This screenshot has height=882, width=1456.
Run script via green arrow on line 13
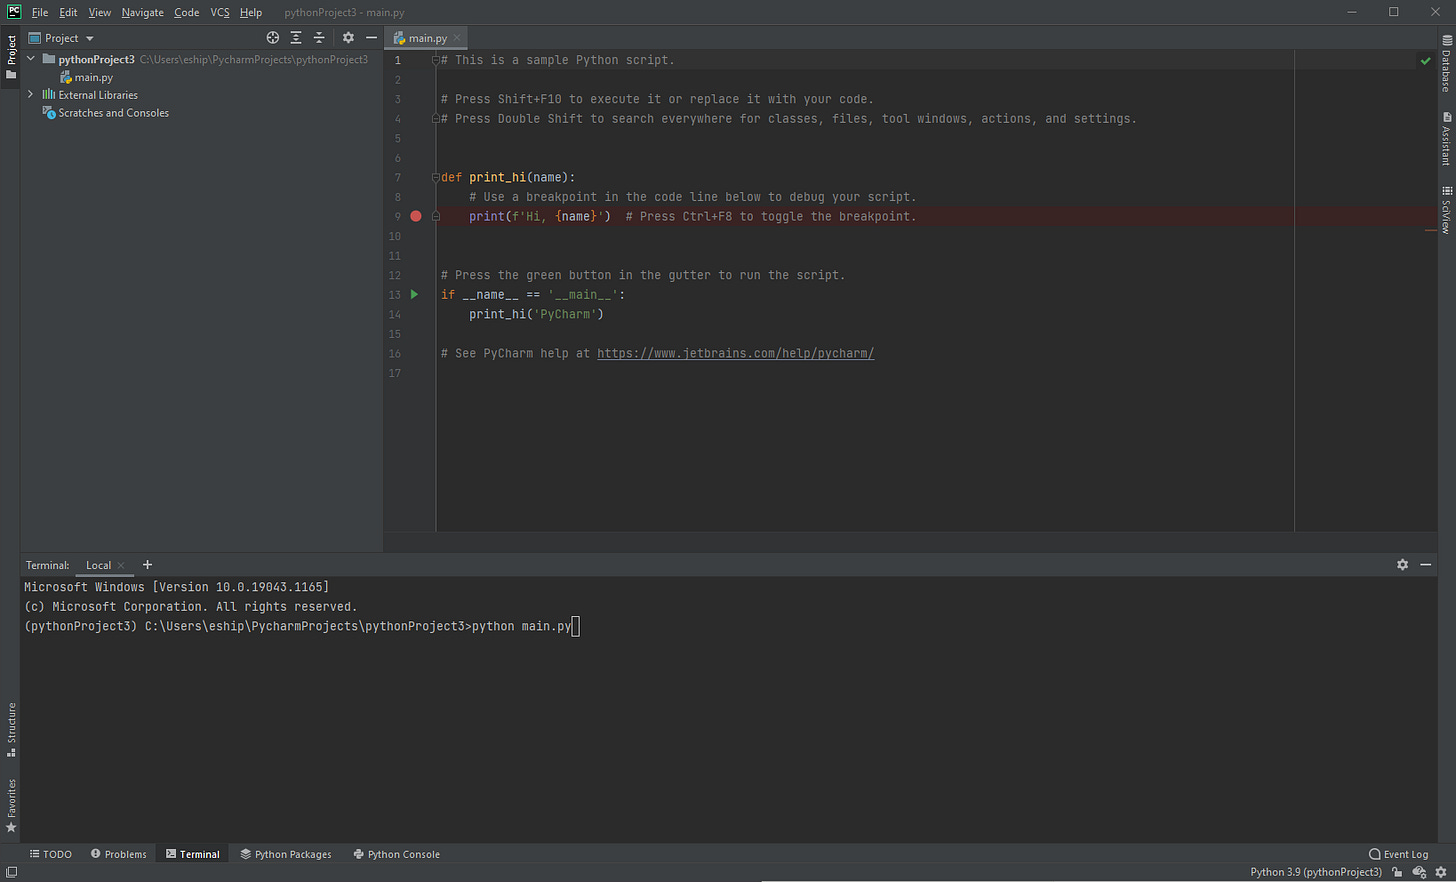tap(414, 295)
